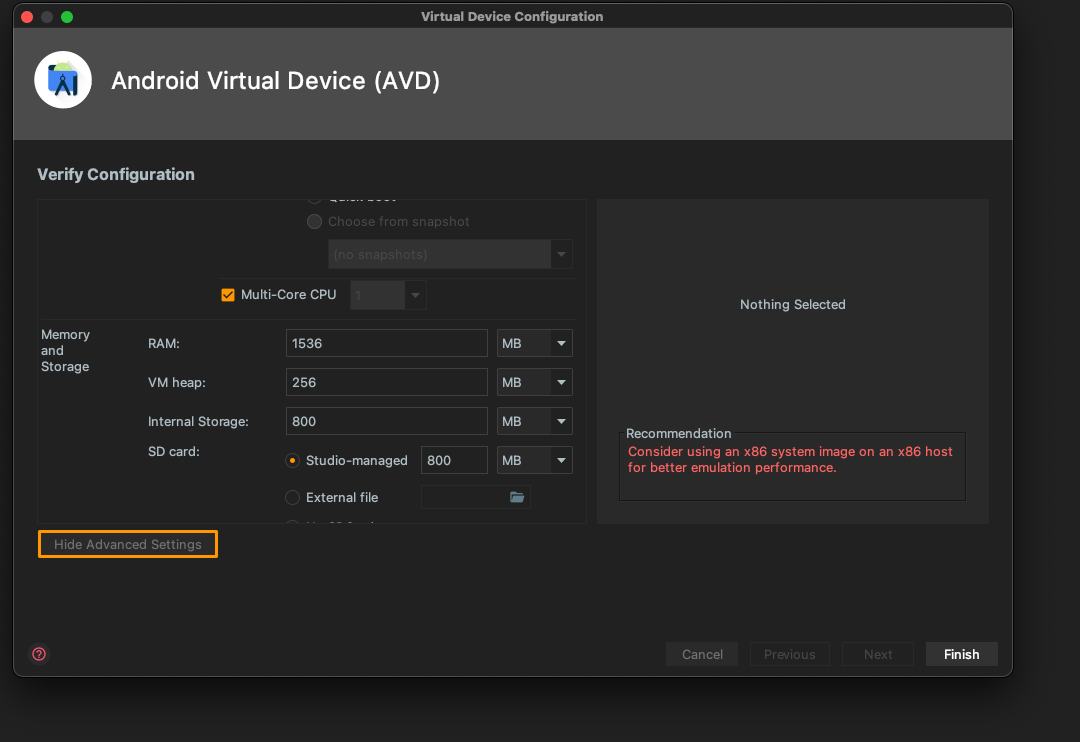Browse for external SD card file folder icon
Viewport: 1080px width, 742px height.
tap(517, 497)
